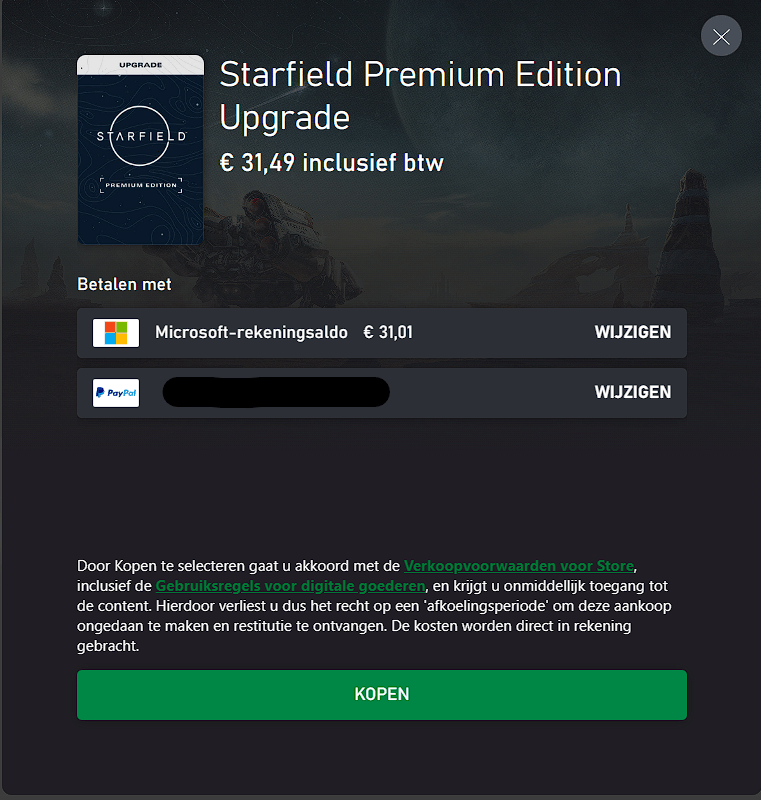The height and width of the screenshot is (800, 761).
Task: Click the PREMIUM EDITION label on cover
Action: point(141,184)
